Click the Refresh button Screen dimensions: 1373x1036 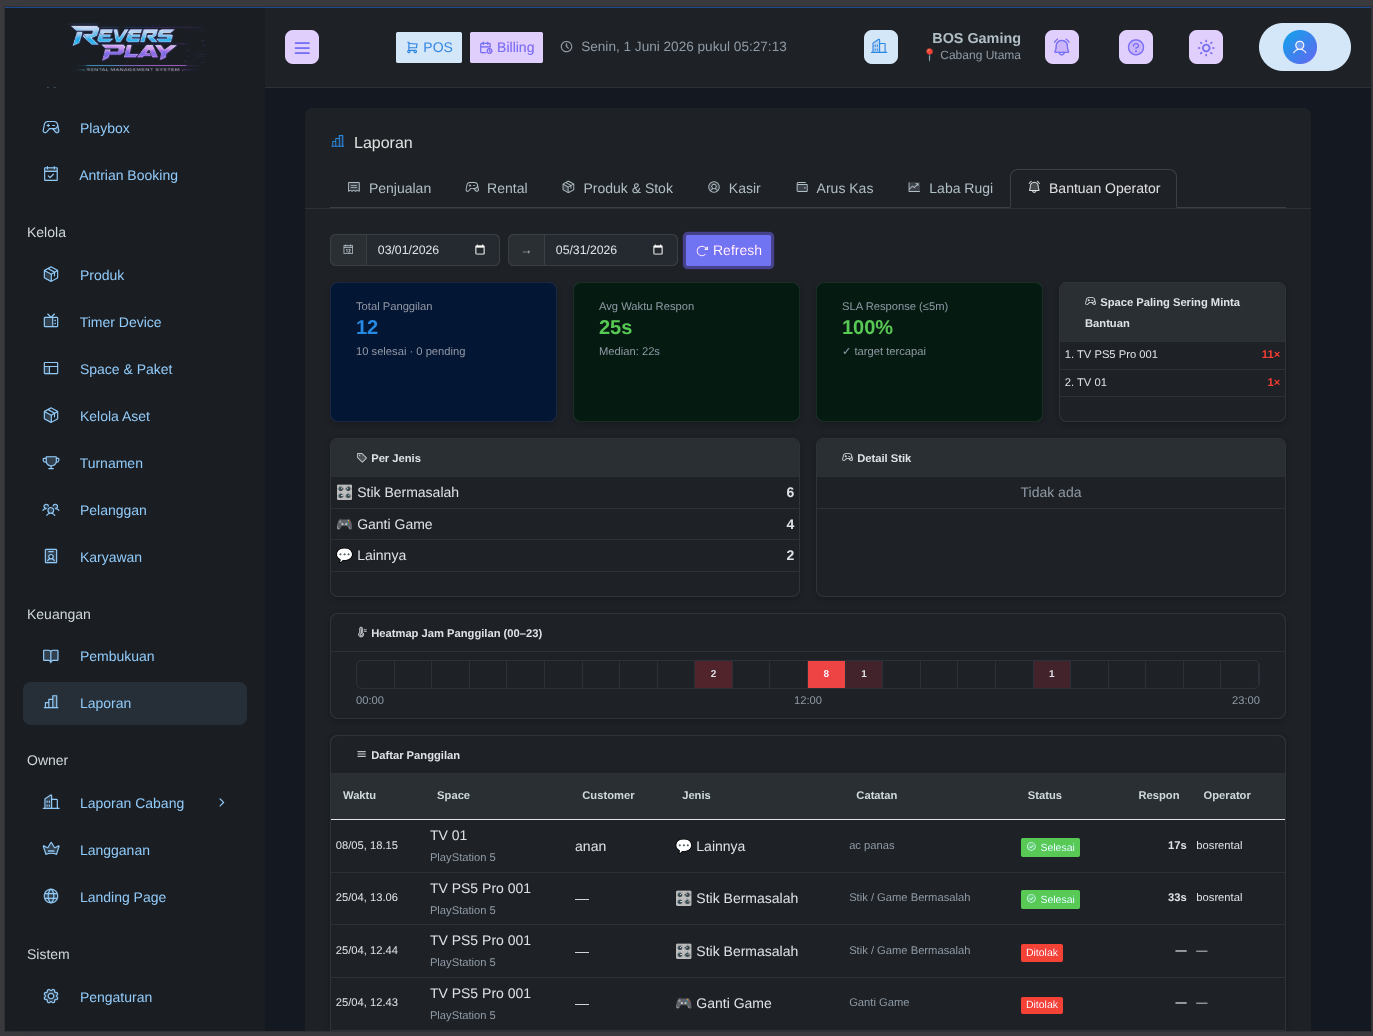tap(729, 250)
